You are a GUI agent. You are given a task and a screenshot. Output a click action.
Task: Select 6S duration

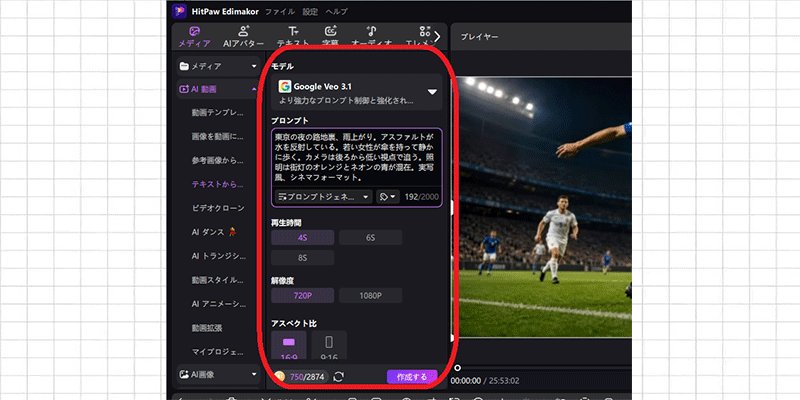[x=370, y=238]
